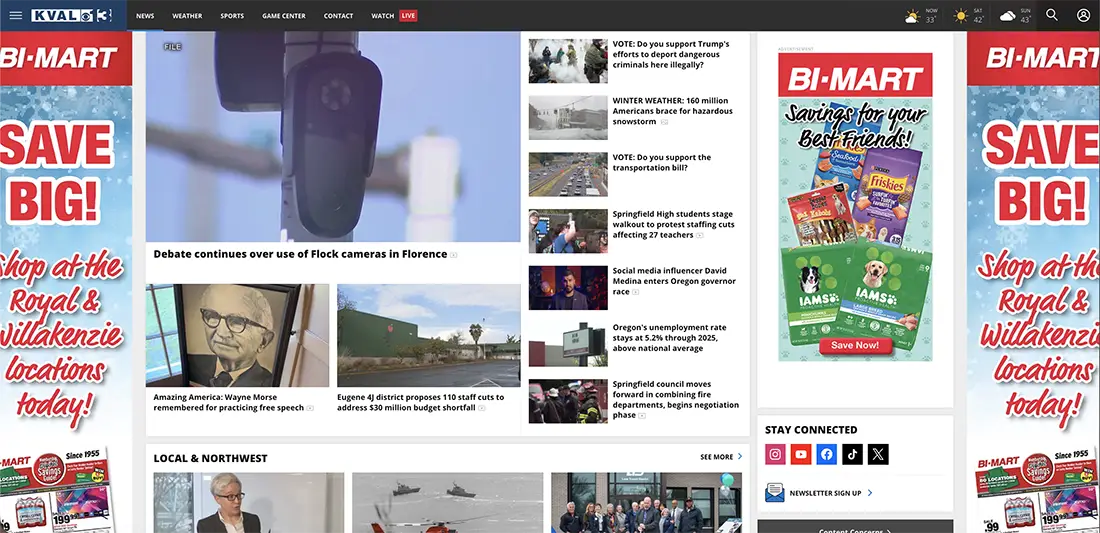The width and height of the screenshot is (1100, 533).
Task: Open WINTER WEATHER snowstorm headline
Action: (672, 111)
